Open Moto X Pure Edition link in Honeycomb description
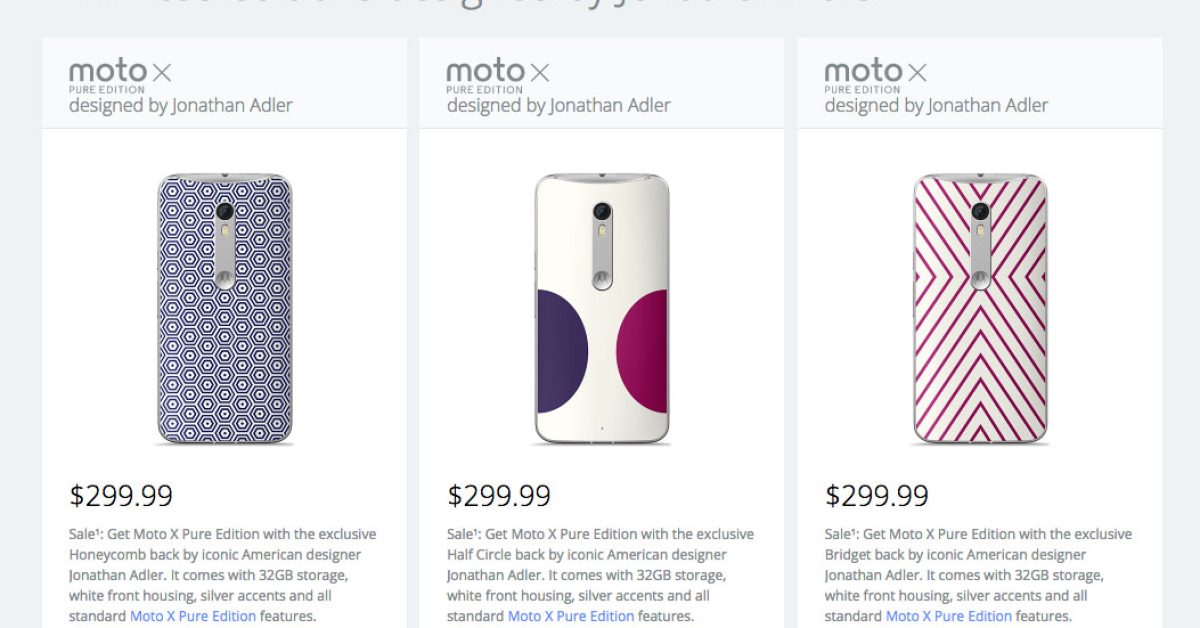1200x628 pixels. tap(193, 616)
